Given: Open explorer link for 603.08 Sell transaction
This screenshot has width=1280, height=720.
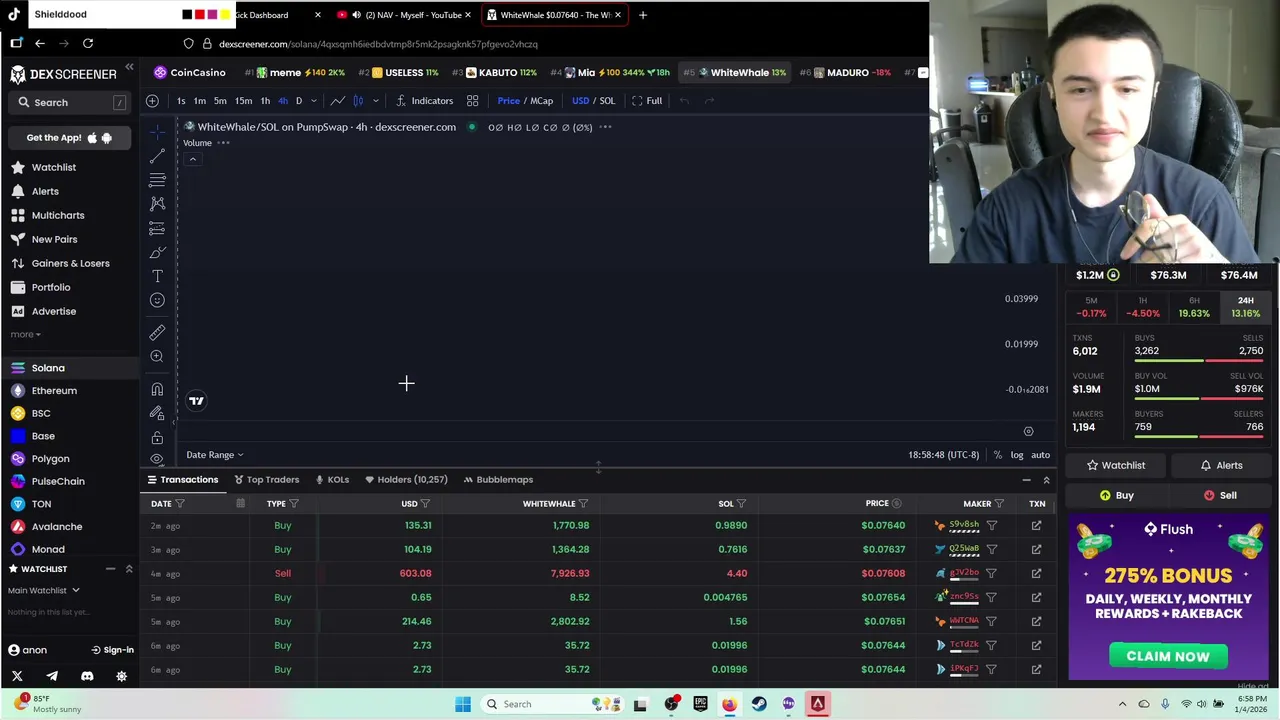Looking at the screenshot, I should [x=1036, y=573].
